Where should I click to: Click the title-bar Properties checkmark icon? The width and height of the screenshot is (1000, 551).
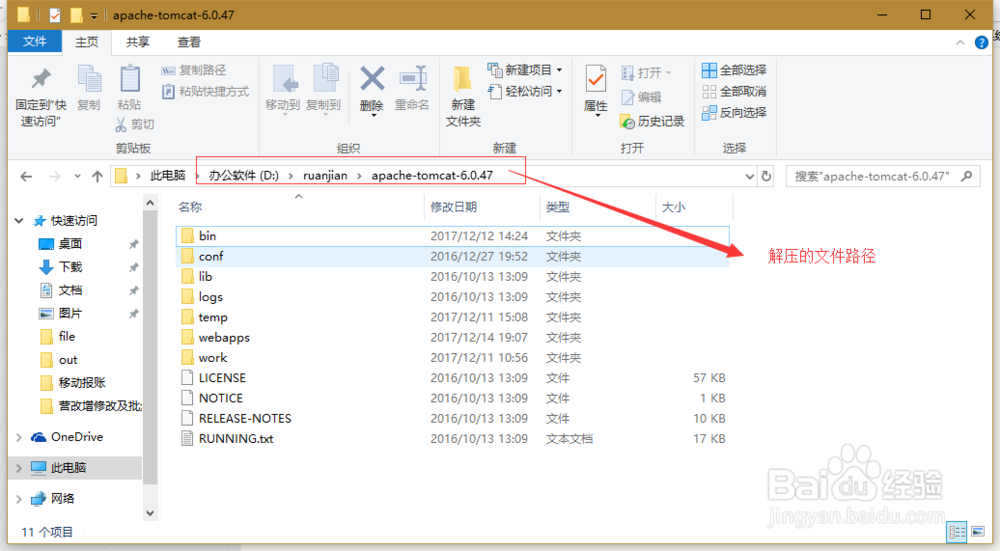(x=55, y=15)
